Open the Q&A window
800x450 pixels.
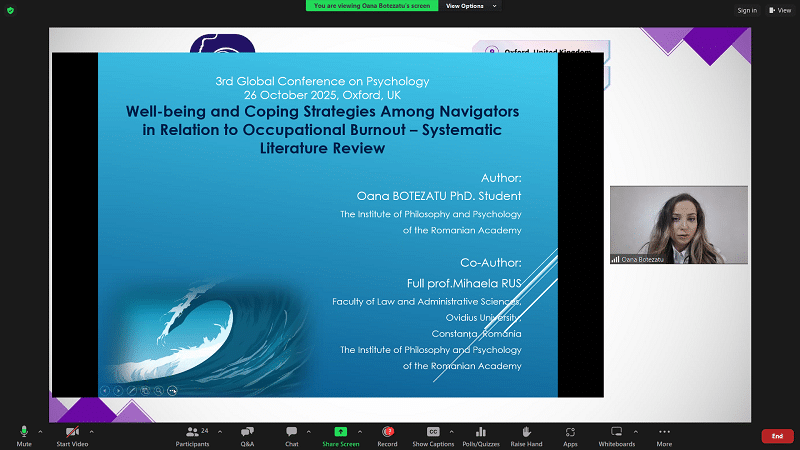coord(247,435)
